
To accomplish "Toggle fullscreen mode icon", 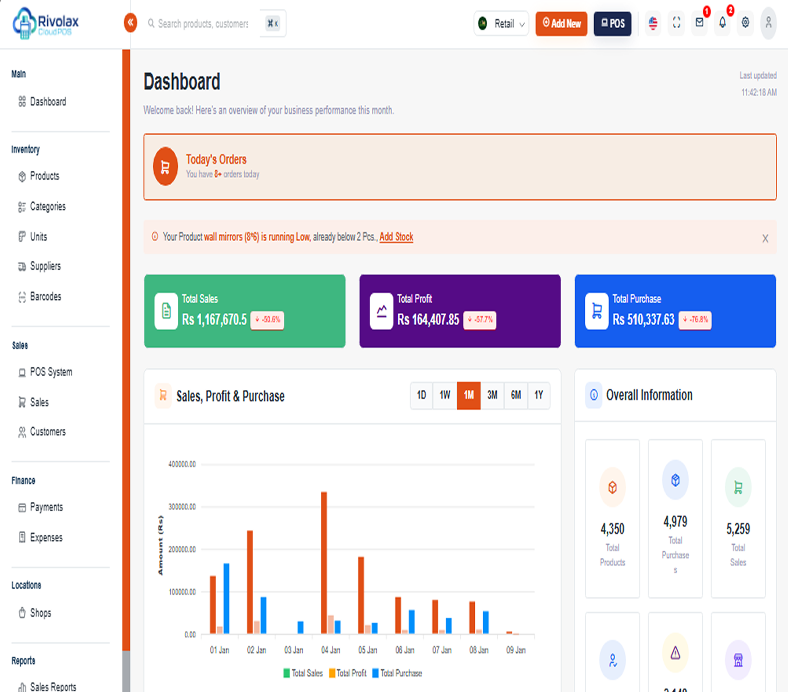I will pos(676,23).
